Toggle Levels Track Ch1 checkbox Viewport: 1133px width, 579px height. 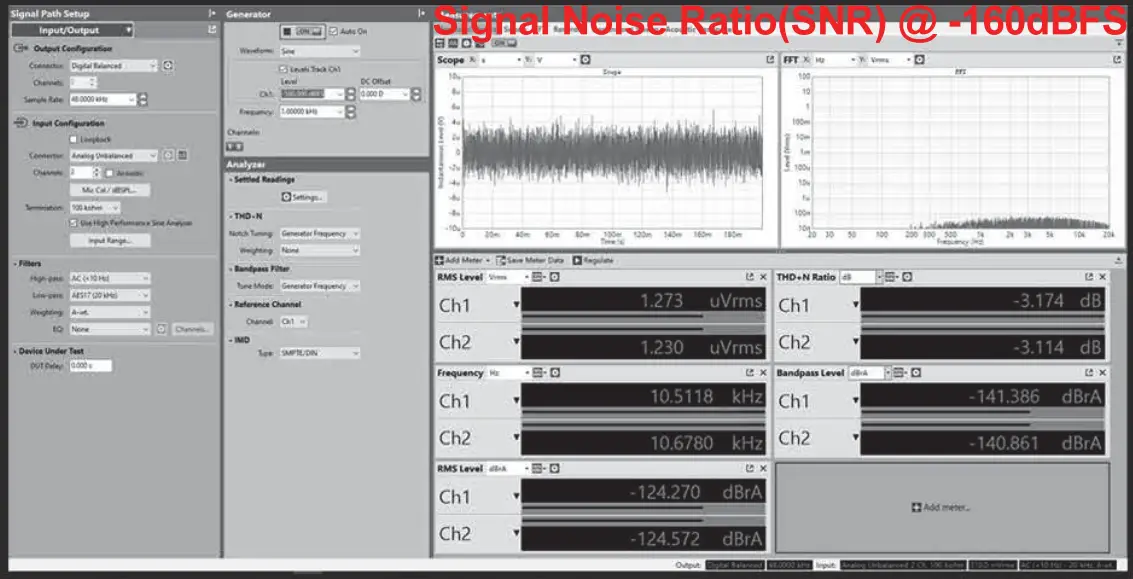[284, 69]
